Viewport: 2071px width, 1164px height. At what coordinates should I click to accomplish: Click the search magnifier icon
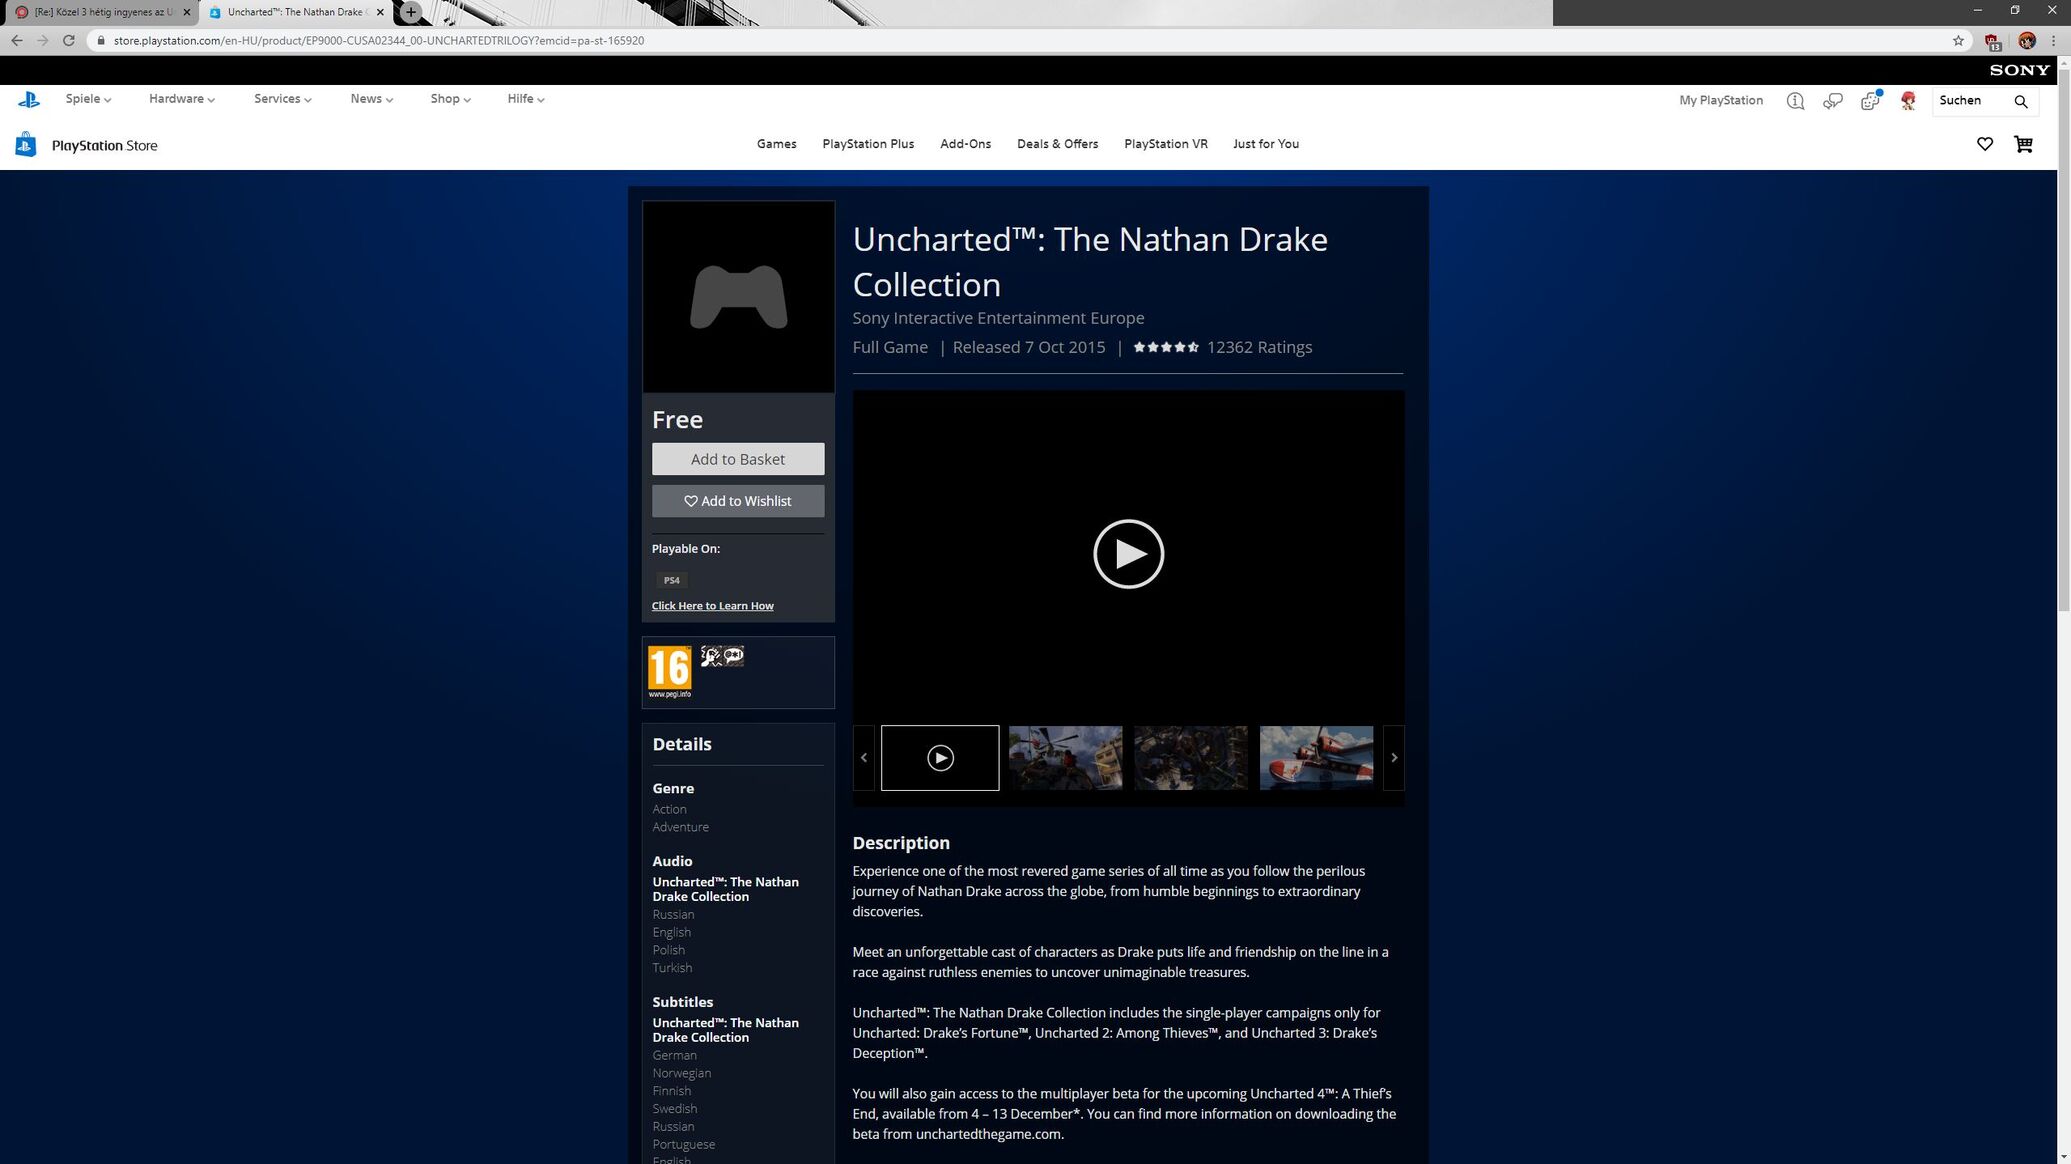2021,101
